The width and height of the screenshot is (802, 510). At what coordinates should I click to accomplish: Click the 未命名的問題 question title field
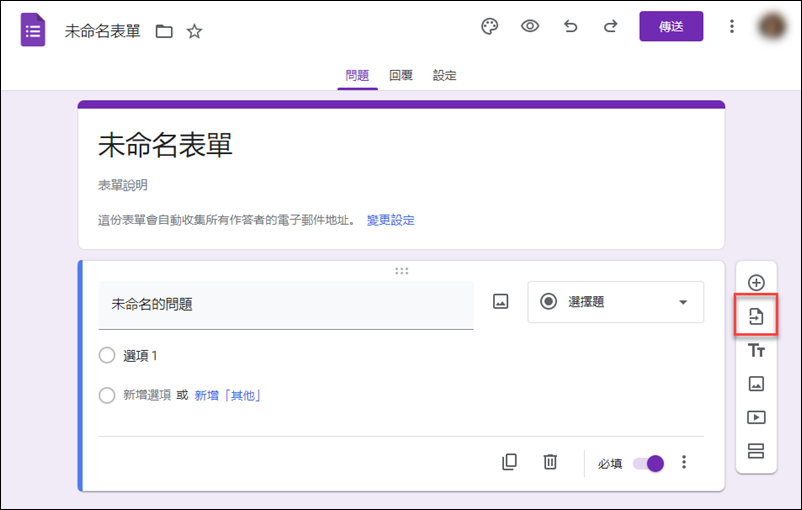tap(286, 305)
